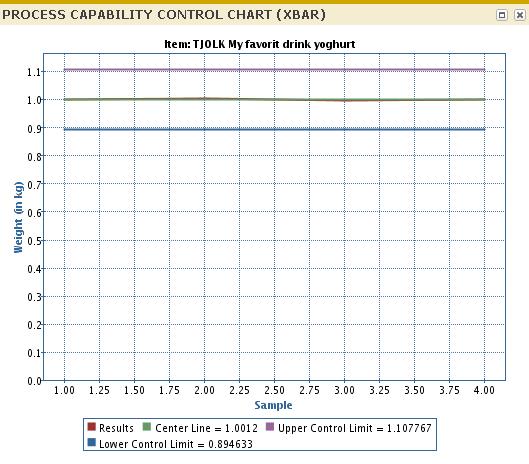
Task: Click the red Results legend swatch
Action: click(x=91, y=427)
